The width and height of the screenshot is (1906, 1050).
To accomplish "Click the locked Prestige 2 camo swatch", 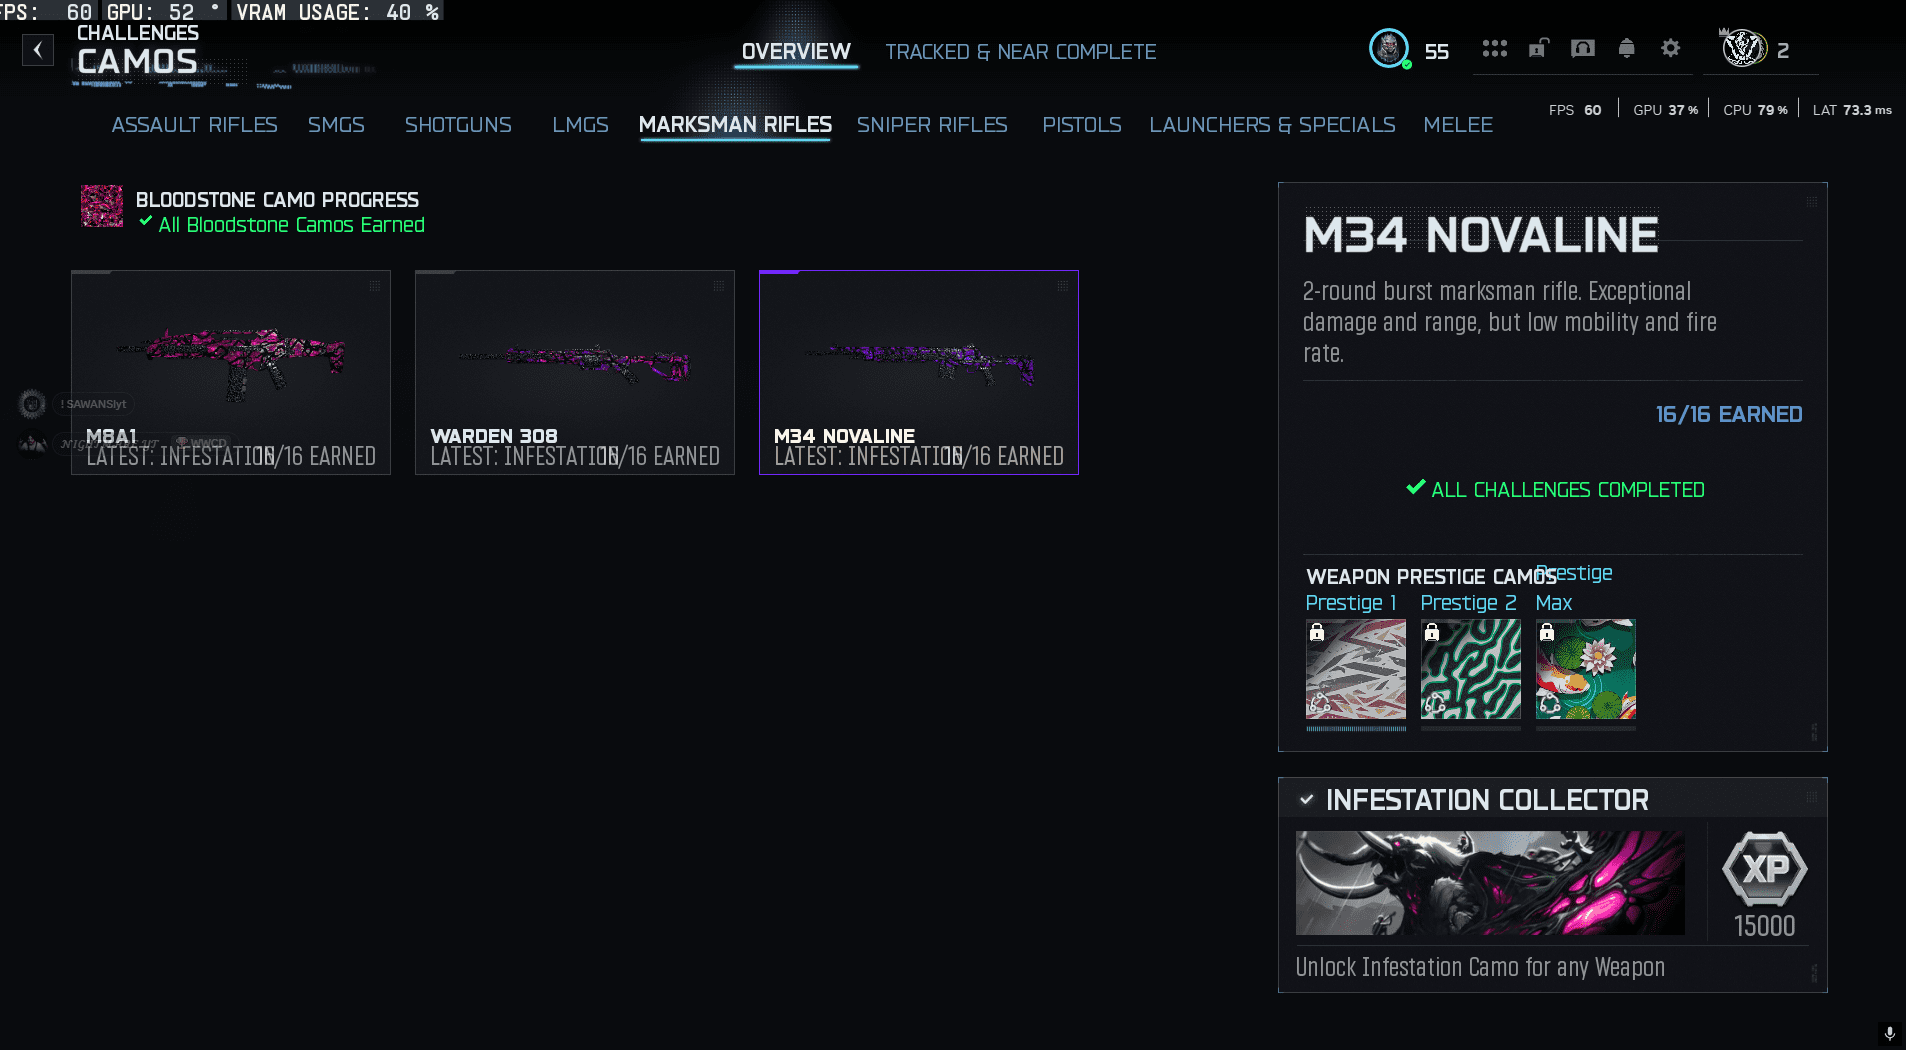I will (1470, 669).
